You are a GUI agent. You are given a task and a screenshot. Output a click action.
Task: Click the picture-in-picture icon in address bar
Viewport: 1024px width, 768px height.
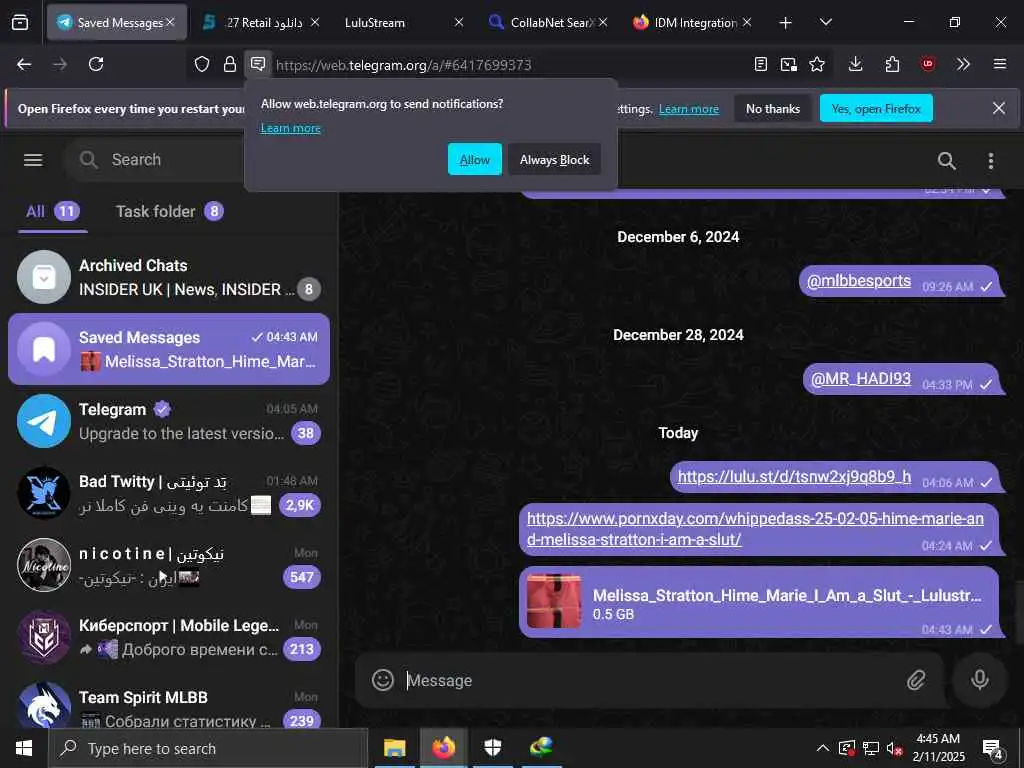click(788, 64)
